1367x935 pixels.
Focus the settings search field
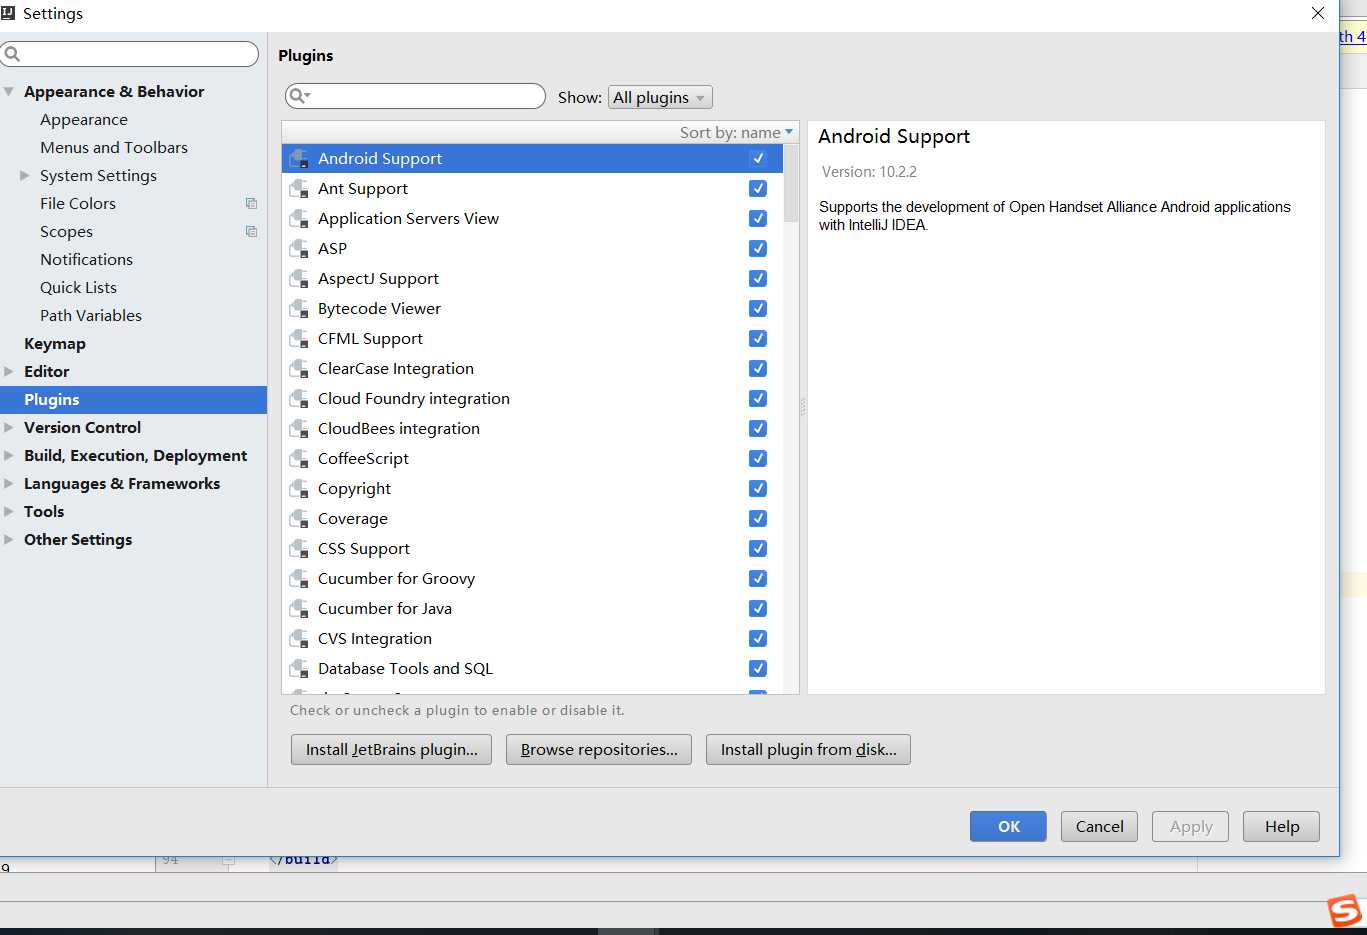(130, 54)
